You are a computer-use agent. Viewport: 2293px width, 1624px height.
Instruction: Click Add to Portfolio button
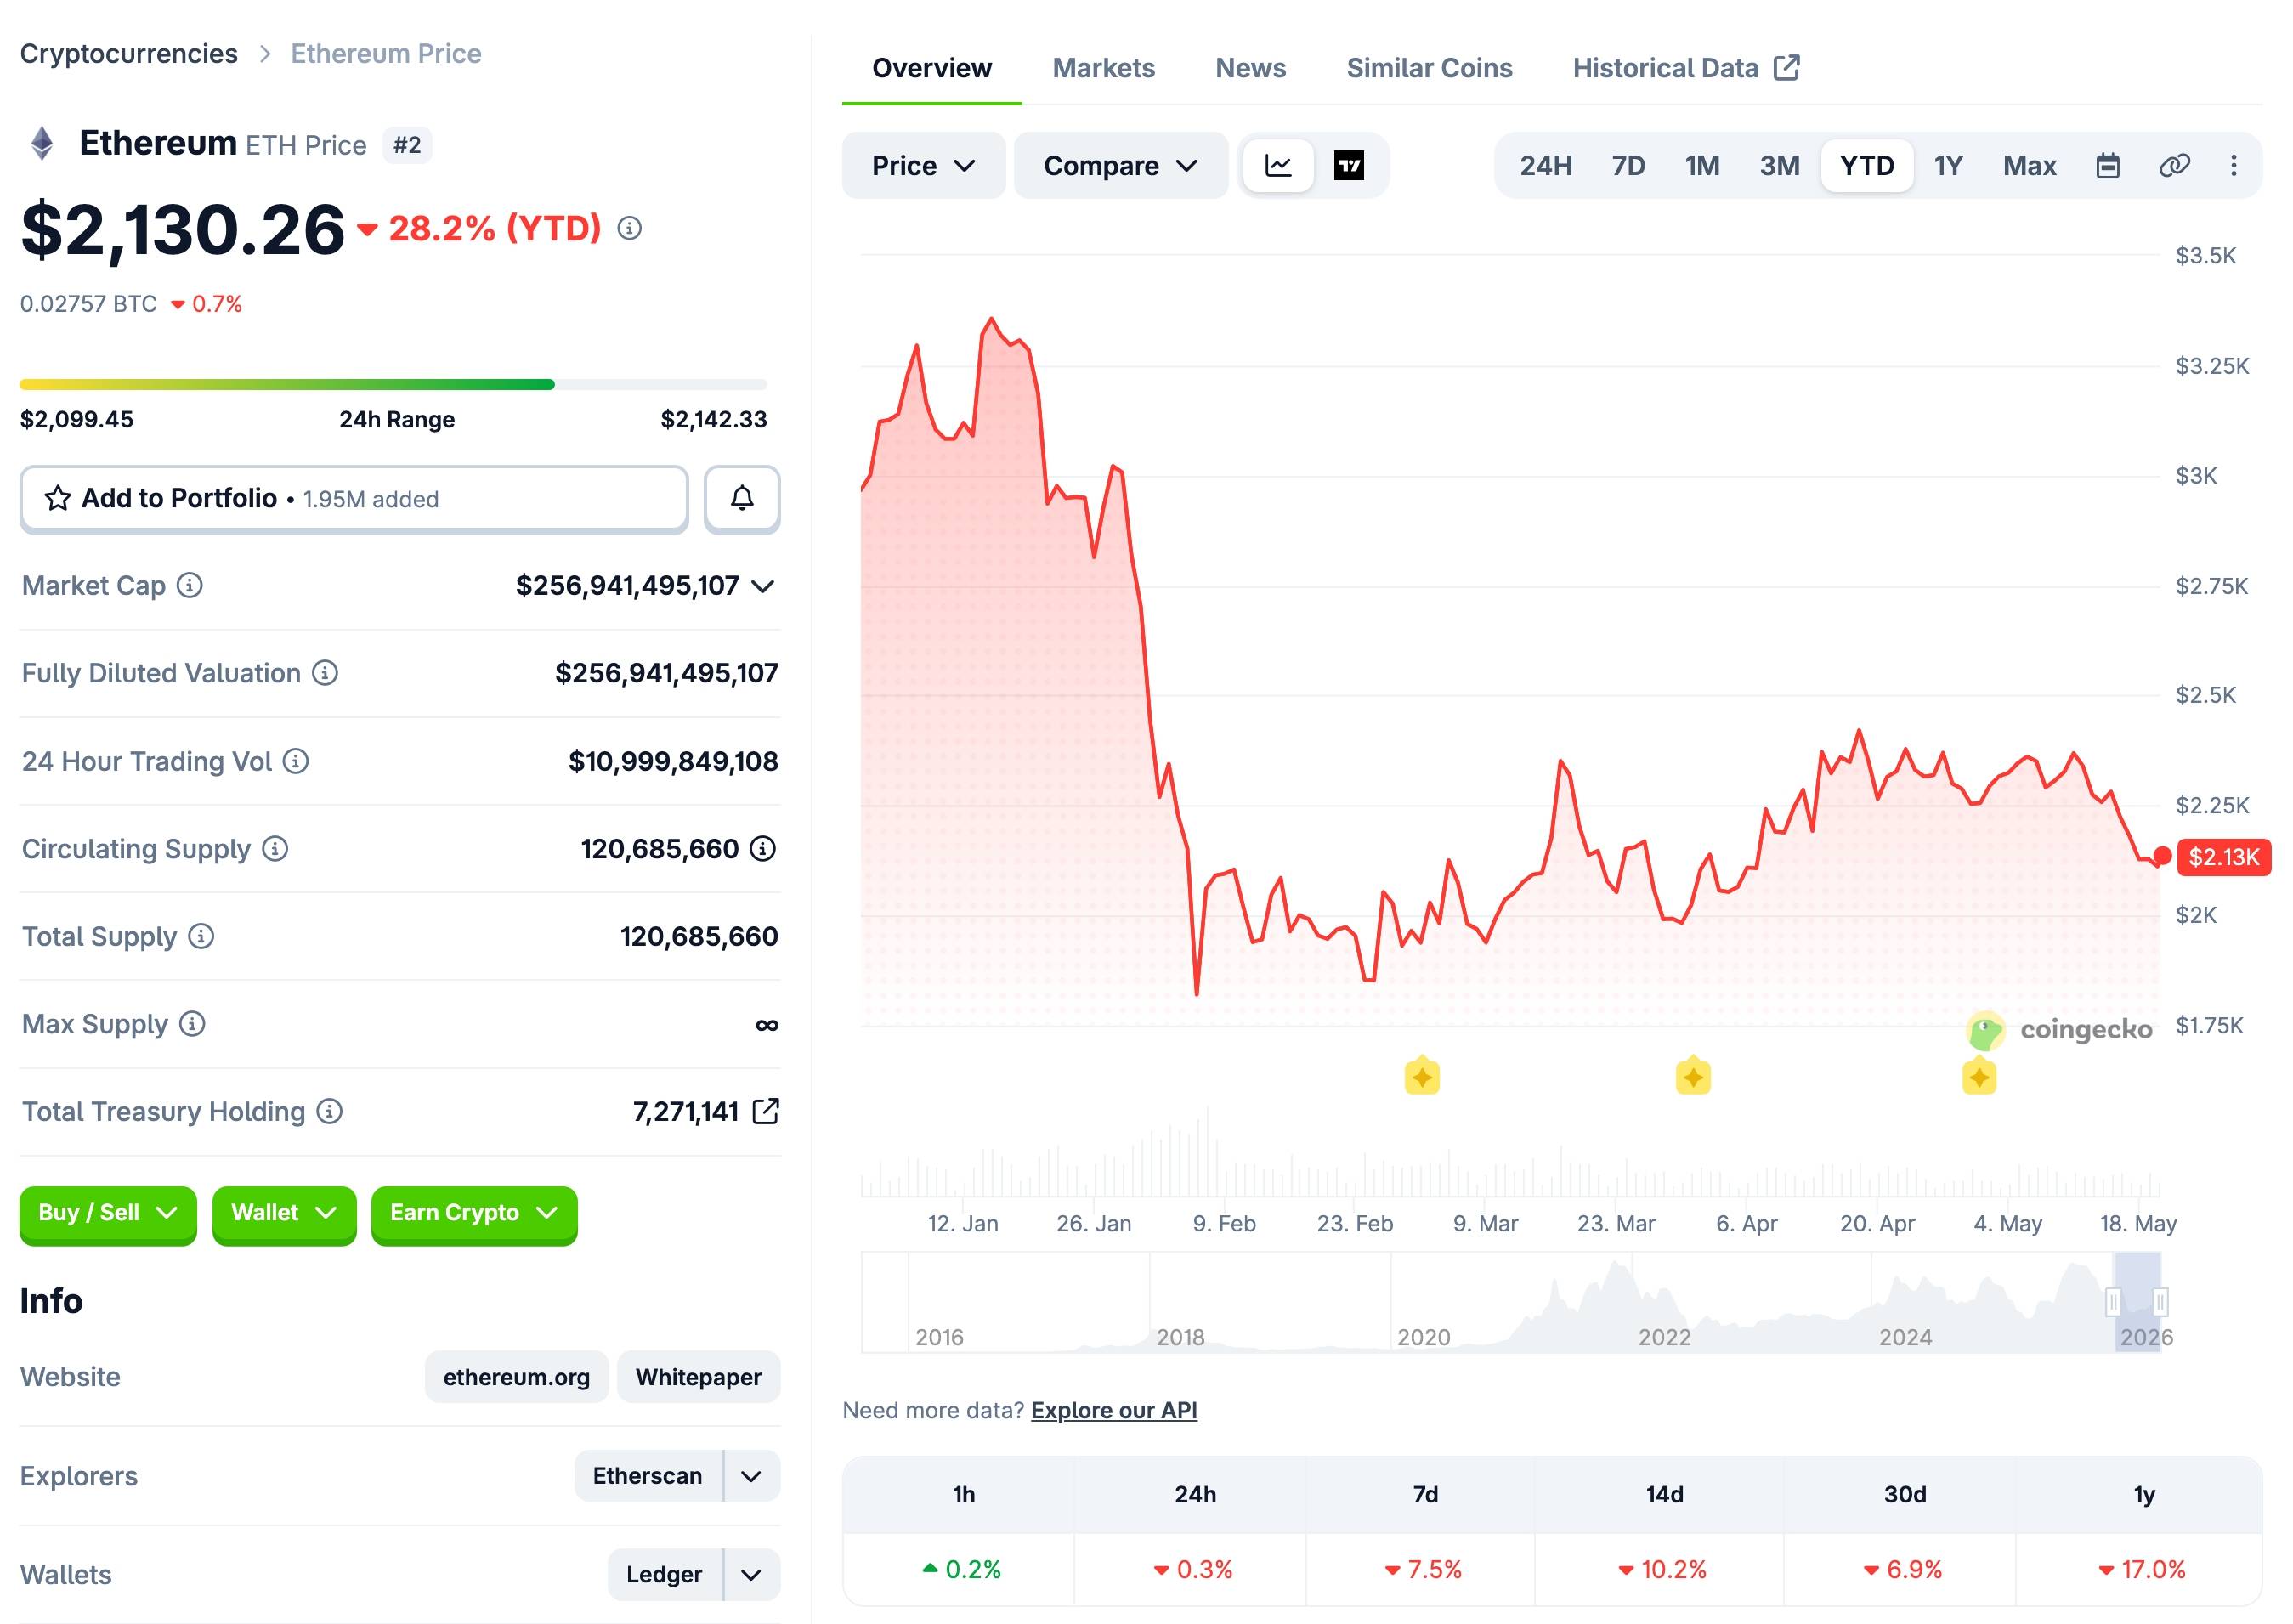[x=354, y=498]
